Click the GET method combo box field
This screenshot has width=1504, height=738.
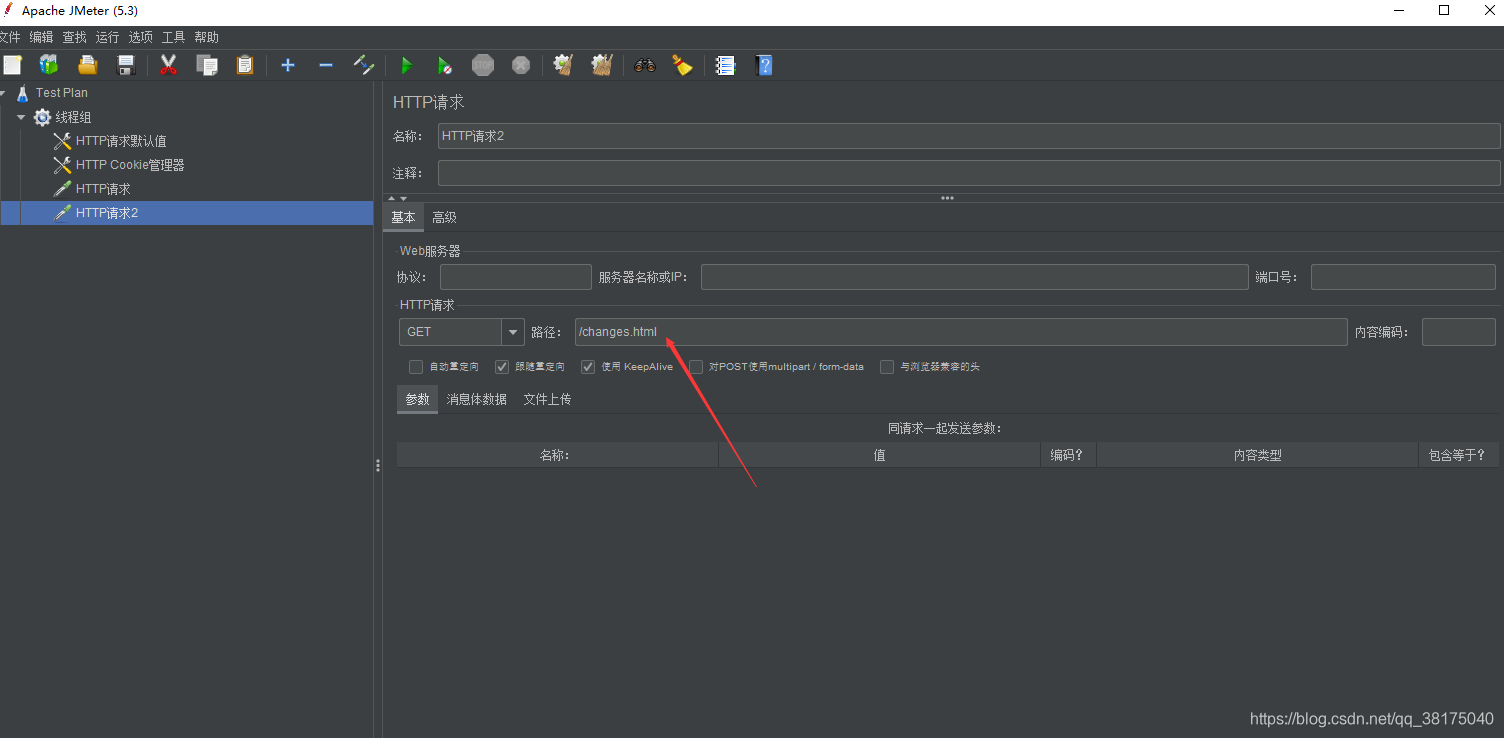[450, 332]
